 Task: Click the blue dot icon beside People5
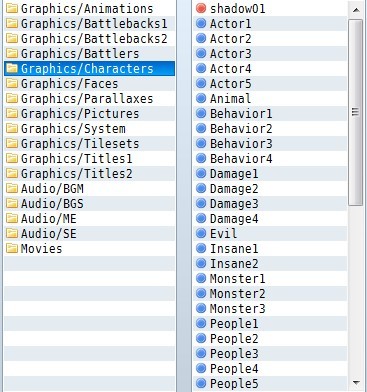coord(201,383)
